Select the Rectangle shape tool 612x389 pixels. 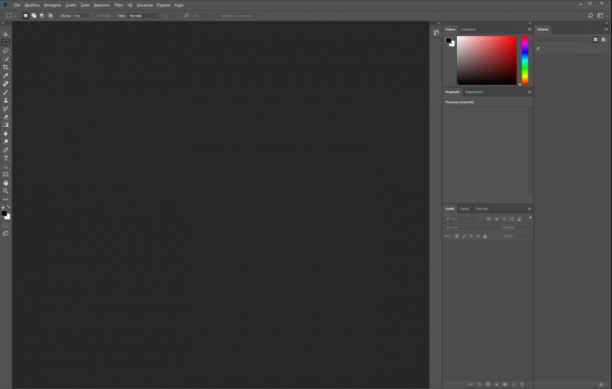click(5, 174)
